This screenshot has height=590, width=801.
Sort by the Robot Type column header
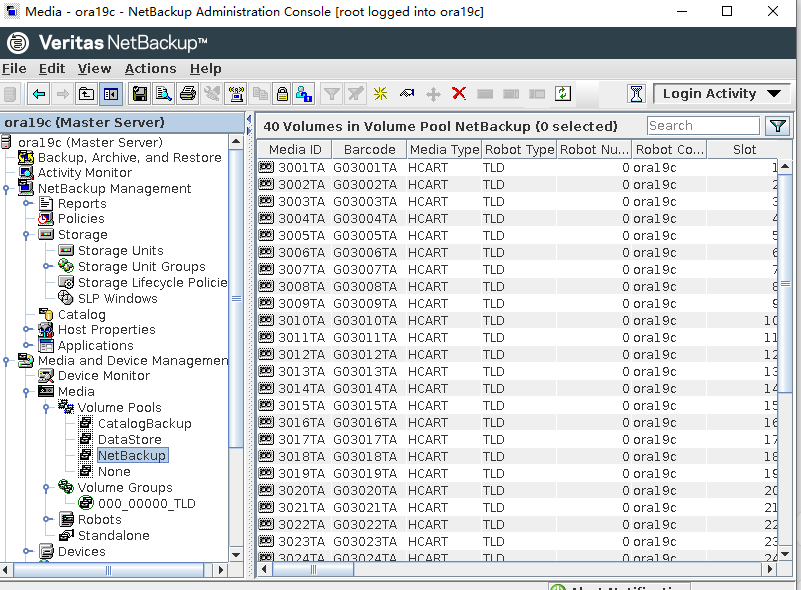tap(520, 150)
